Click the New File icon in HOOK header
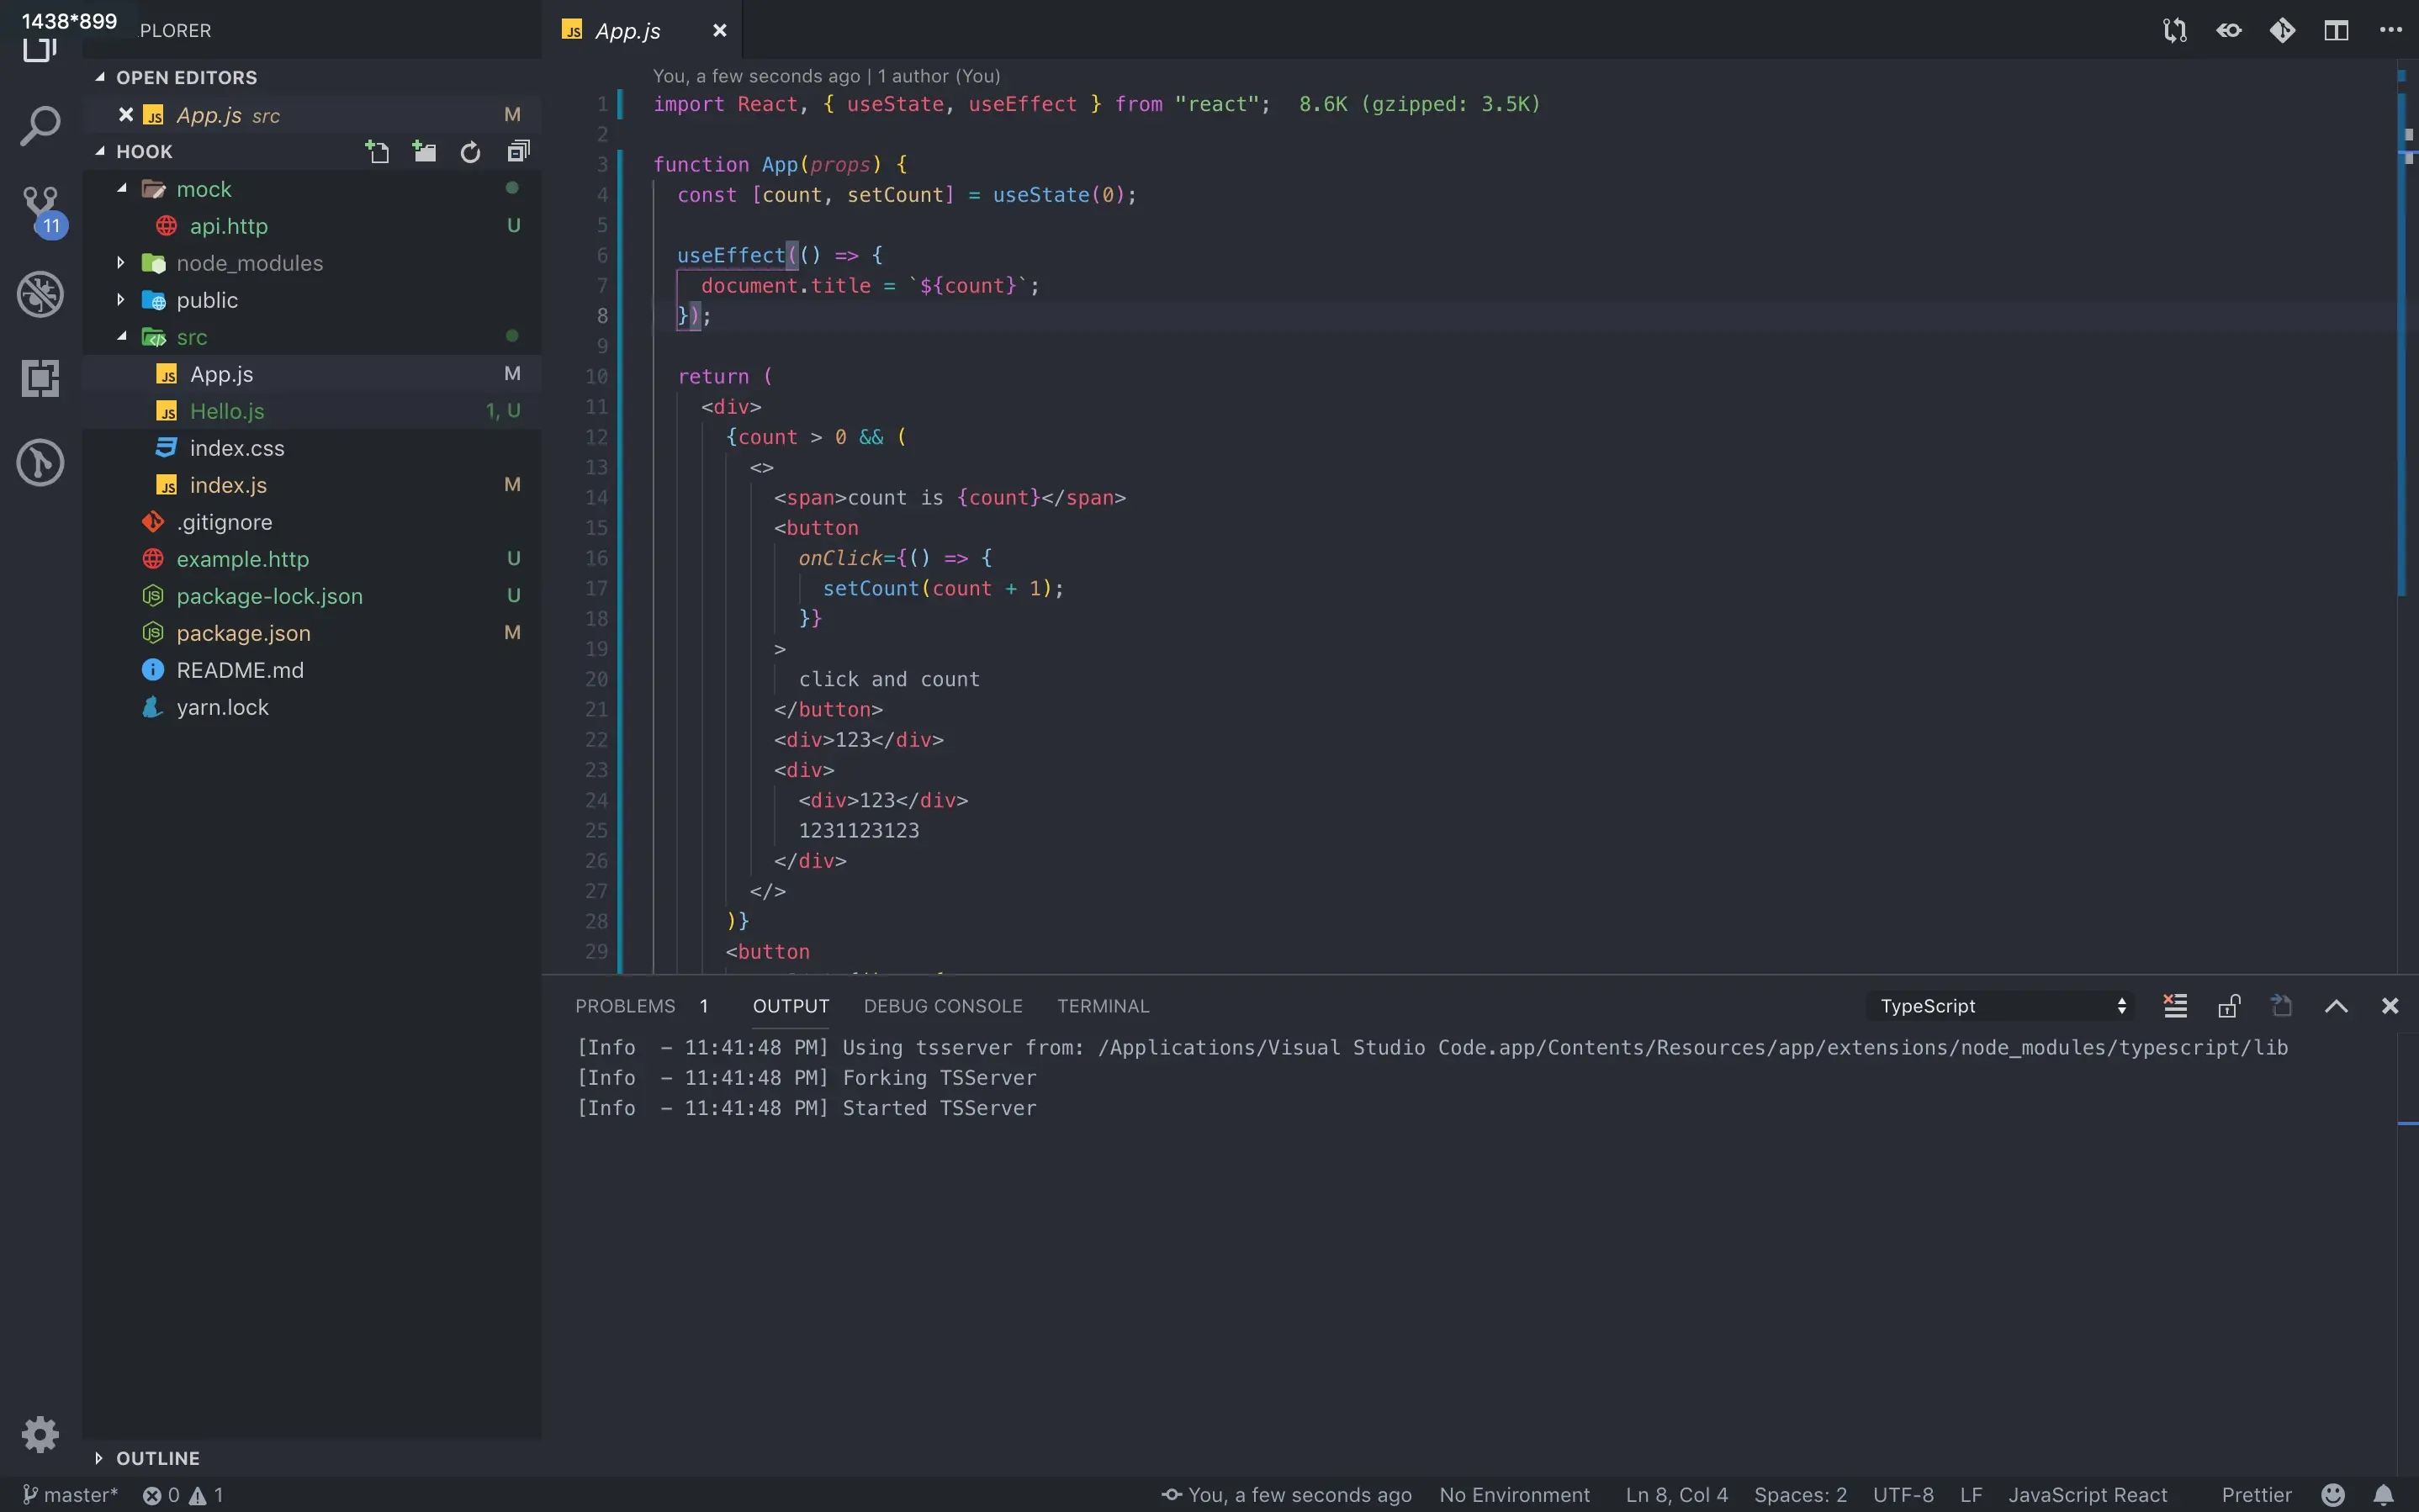 377,152
